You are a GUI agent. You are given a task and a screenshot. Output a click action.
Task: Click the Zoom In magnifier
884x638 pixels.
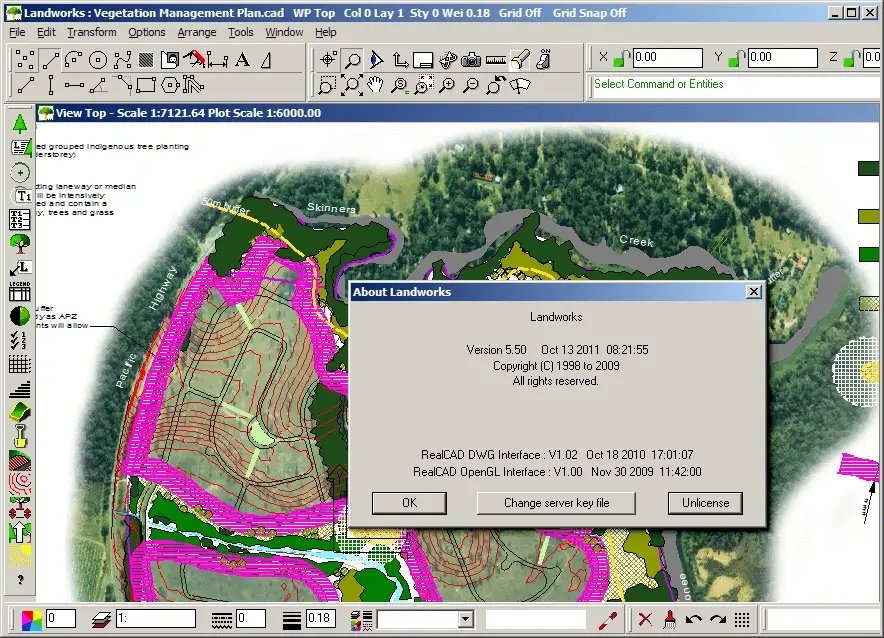pos(447,85)
